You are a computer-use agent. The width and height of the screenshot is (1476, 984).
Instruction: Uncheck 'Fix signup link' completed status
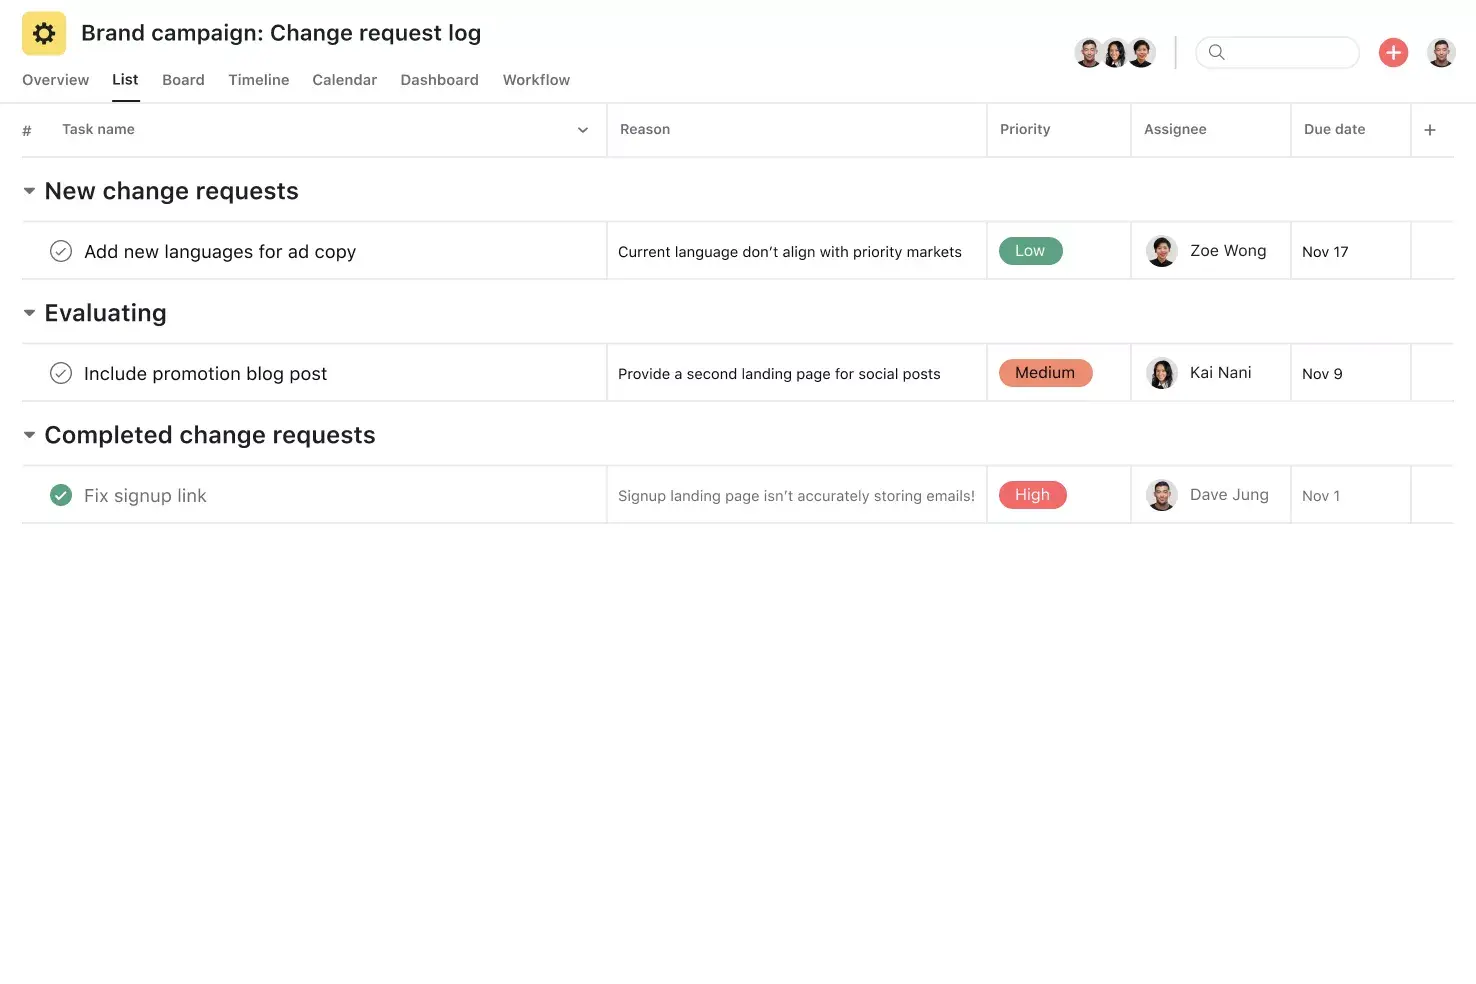coord(60,494)
